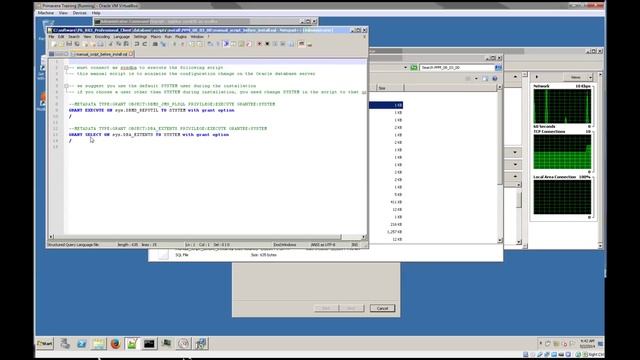This screenshot has width=640, height=360.
Task: Open the Plugins menu in Notepad++
Action: click(181, 37)
